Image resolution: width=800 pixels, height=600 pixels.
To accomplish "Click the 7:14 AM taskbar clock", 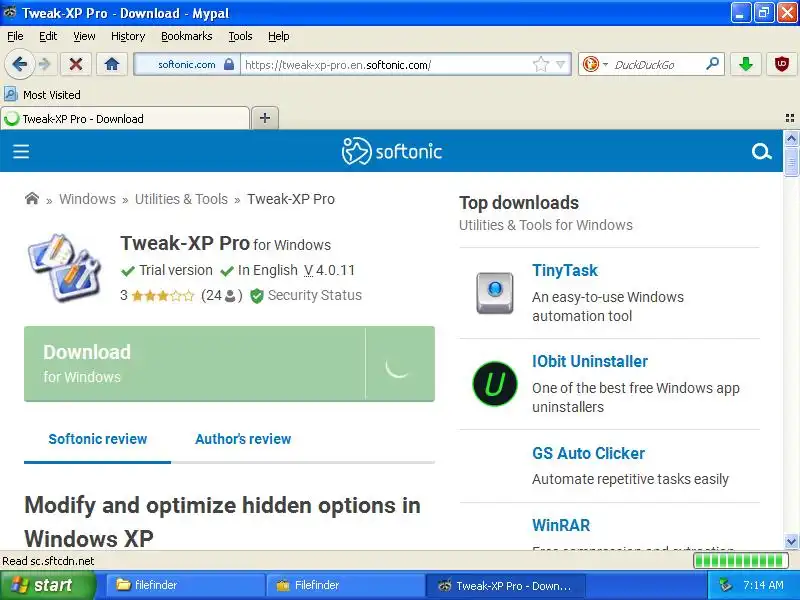I will 763,585.
